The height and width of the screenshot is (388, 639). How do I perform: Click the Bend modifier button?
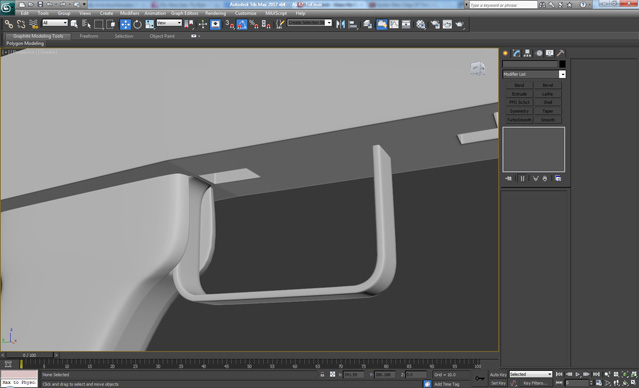pos(519,85)
